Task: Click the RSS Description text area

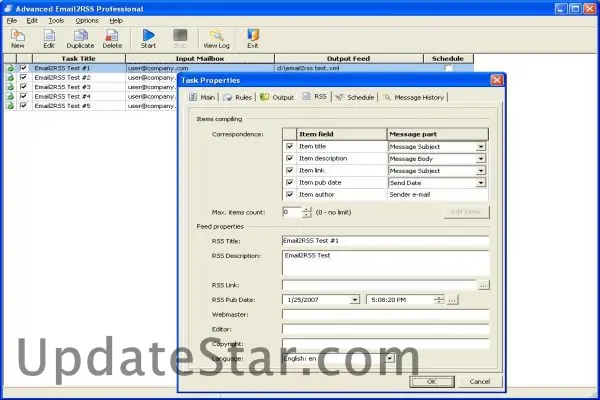Action: coord(385,263)
